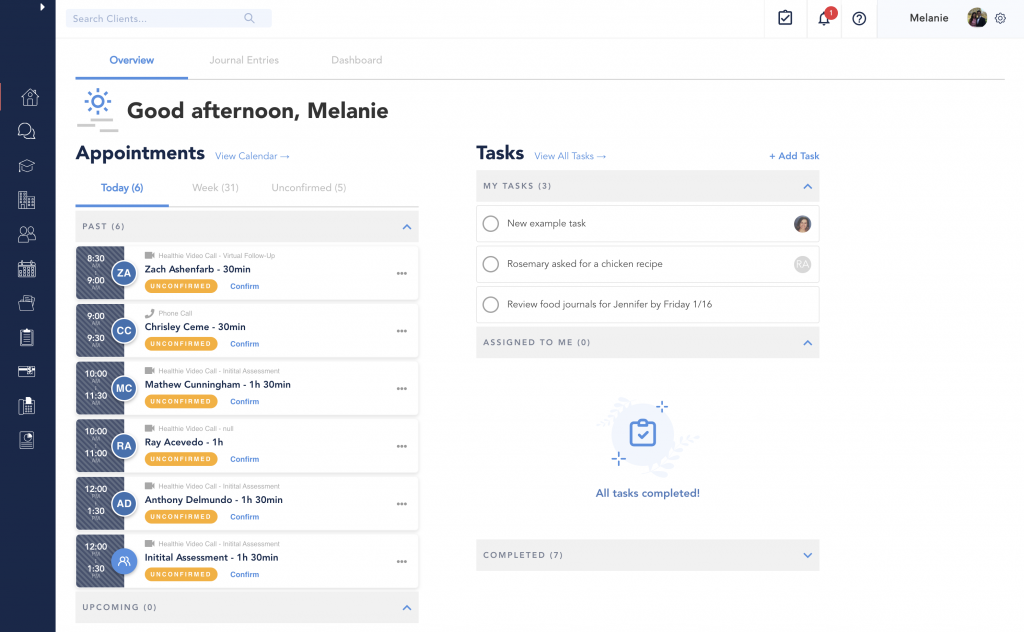Open more options for Ray Acevedo appointment

pyautogui.click(x=402, y=447)
